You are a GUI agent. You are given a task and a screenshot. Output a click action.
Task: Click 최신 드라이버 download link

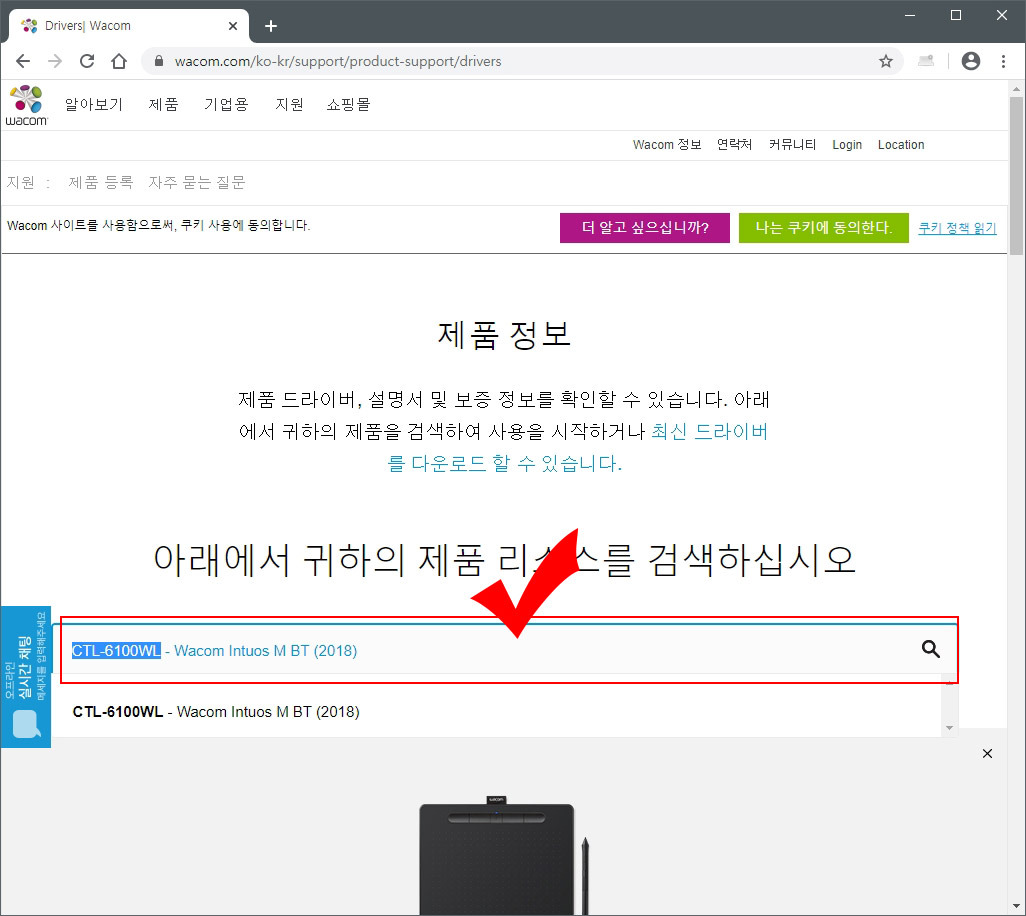tap(709, 432)
